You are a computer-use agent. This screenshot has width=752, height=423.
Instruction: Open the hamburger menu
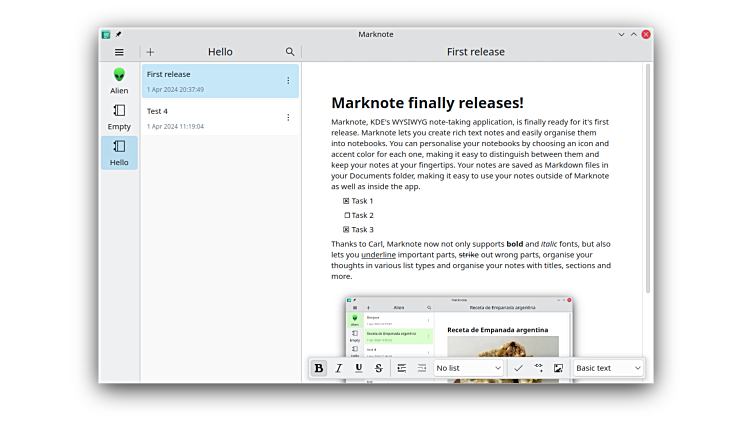119,52
